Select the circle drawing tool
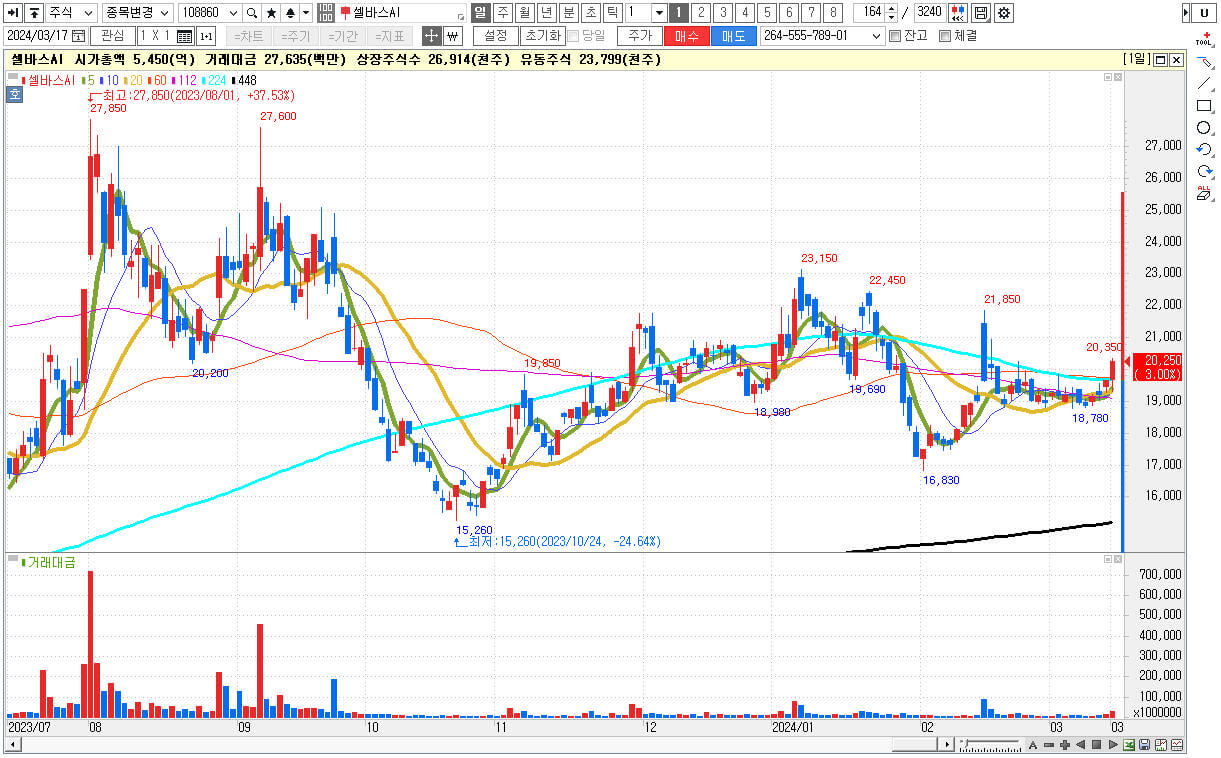This screenshot has height=758, width=1221. pyautogui.click(x=1204, y=128)
